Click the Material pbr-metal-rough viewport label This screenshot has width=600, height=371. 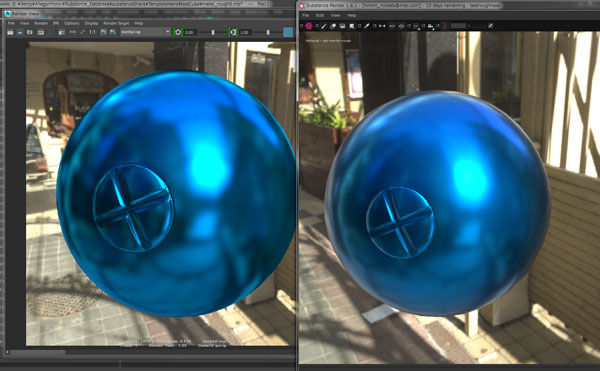[328, 41]
